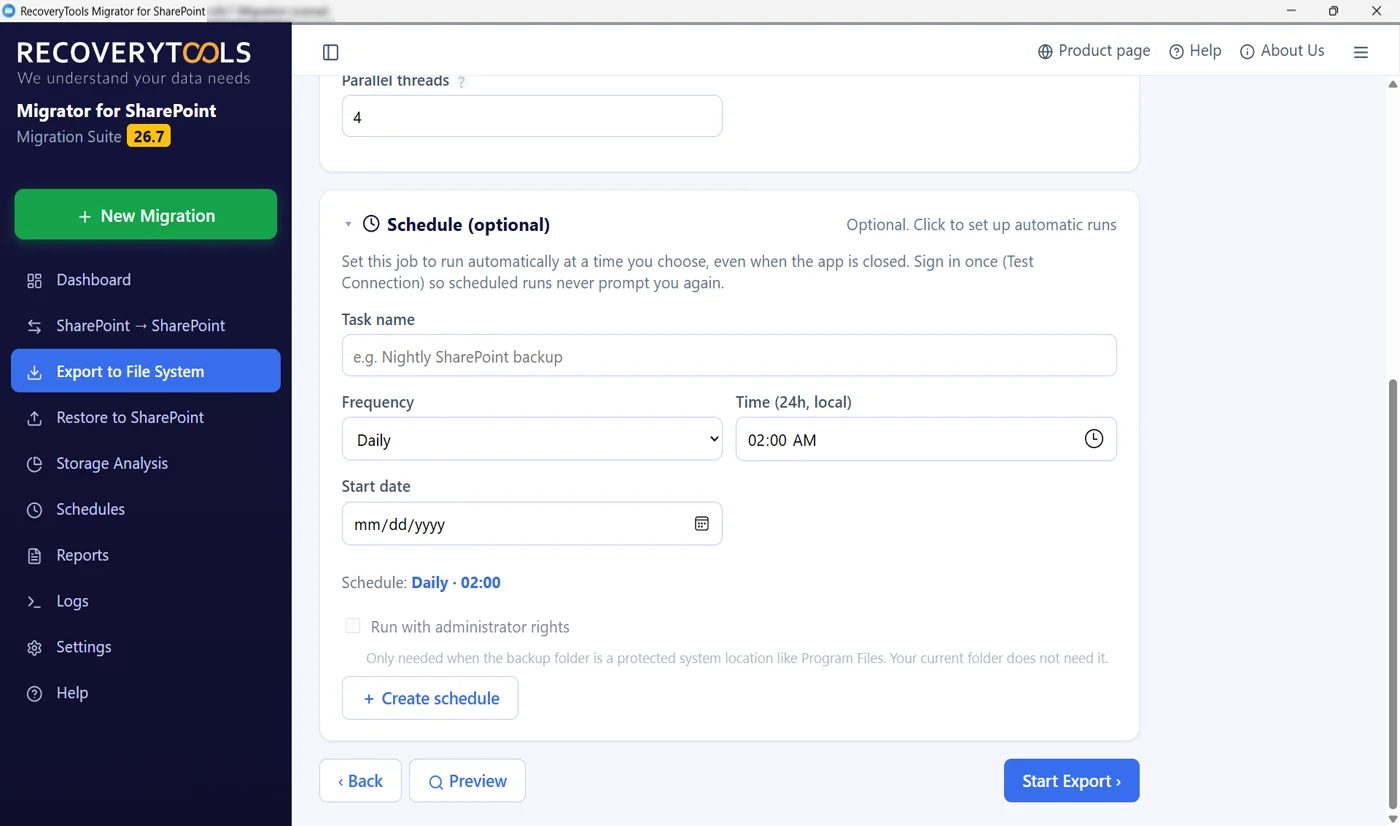Open the Frequency dropdown
The image size is (1400, 826).
pos(532,439)
